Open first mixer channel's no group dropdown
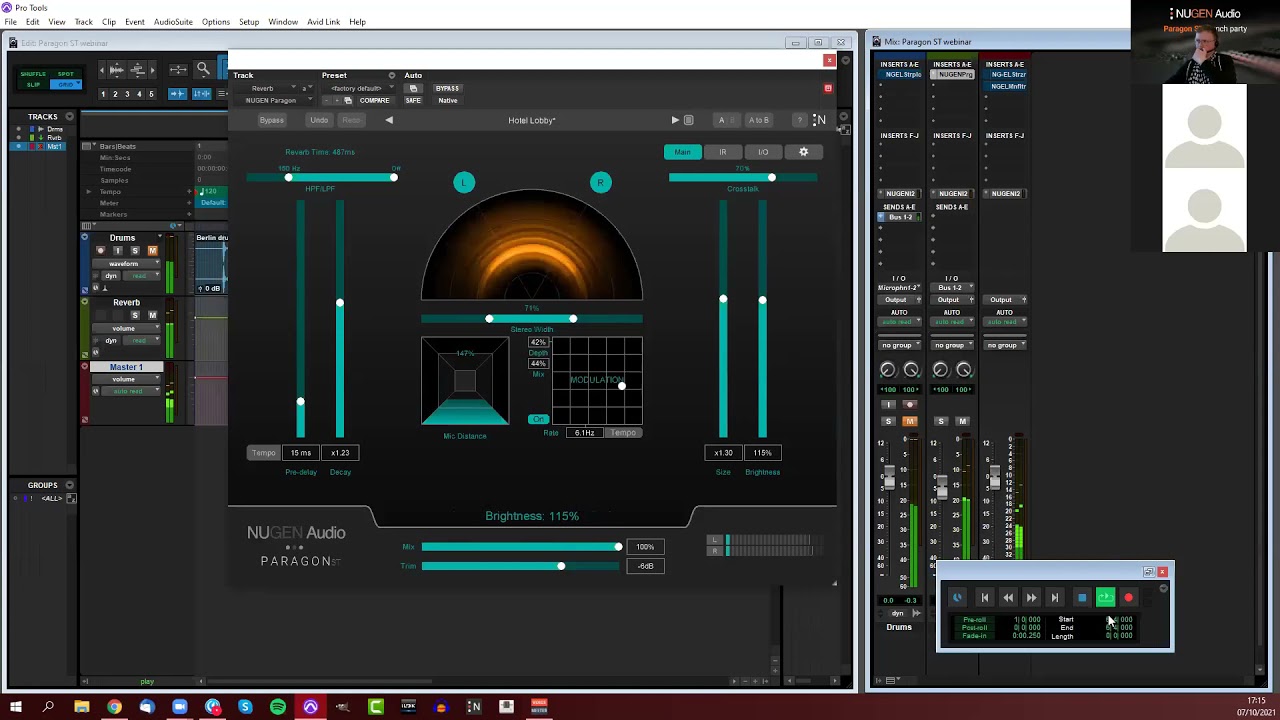 (x=898, y=345)
